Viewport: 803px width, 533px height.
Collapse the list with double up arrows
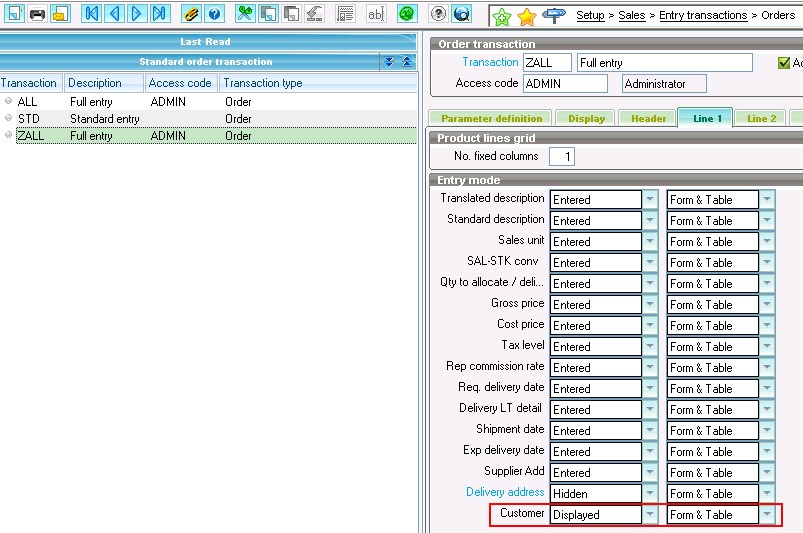(x=407, y=62)
